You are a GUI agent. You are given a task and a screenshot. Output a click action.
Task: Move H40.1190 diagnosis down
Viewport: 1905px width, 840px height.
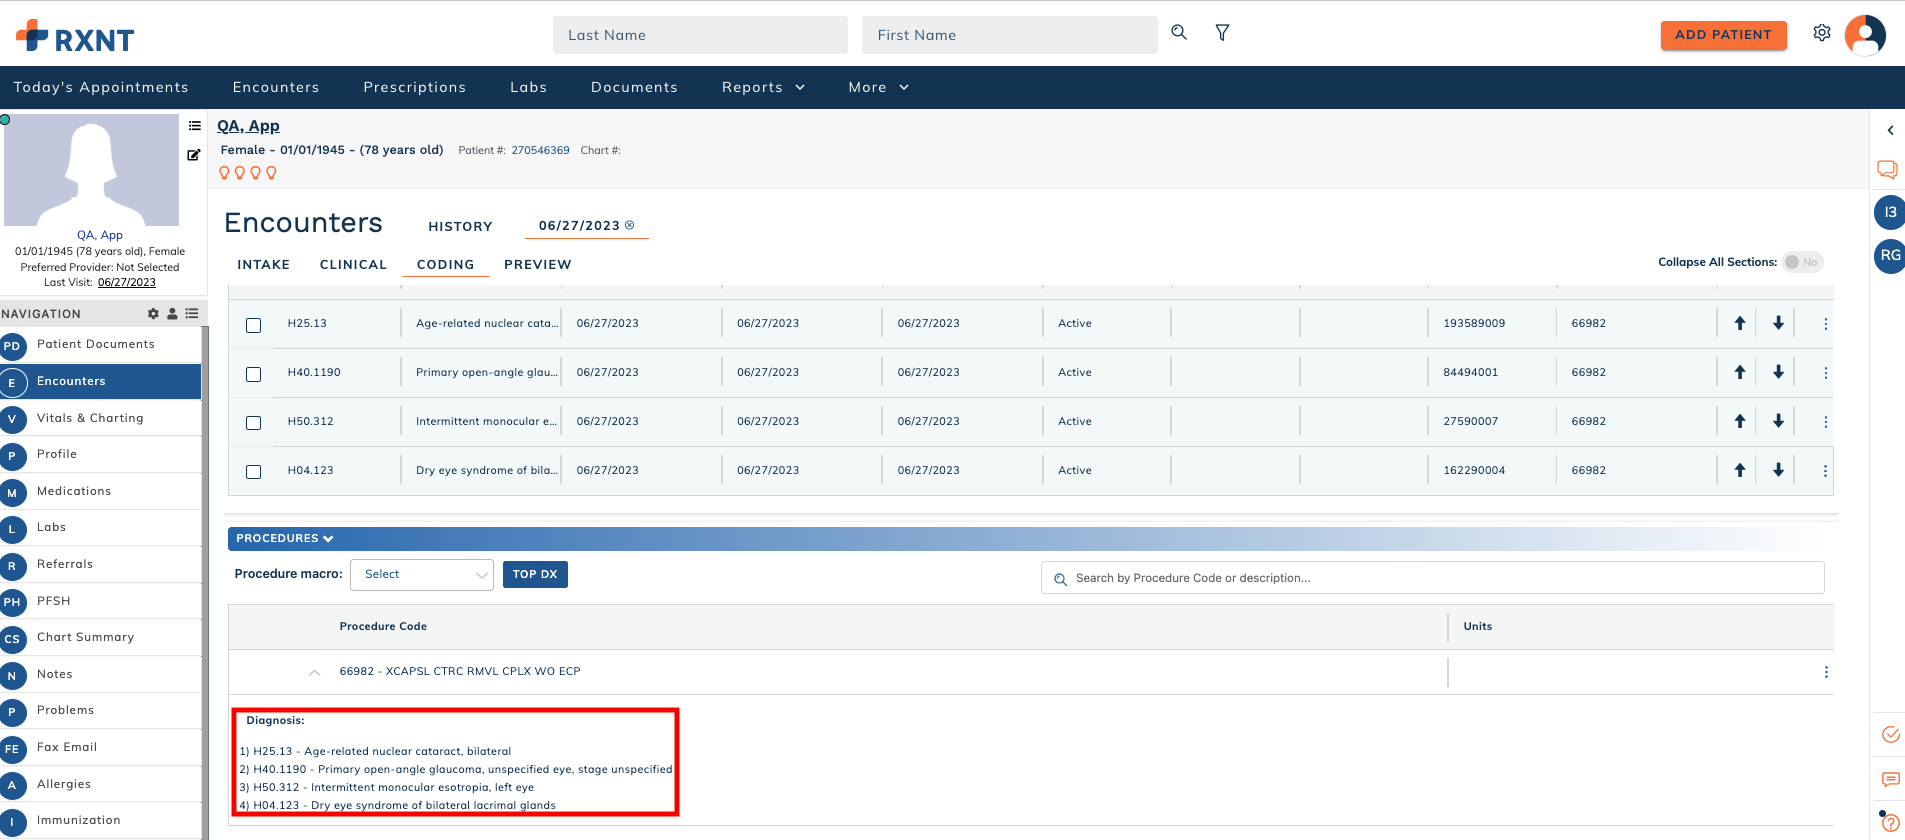point(1778,372)
